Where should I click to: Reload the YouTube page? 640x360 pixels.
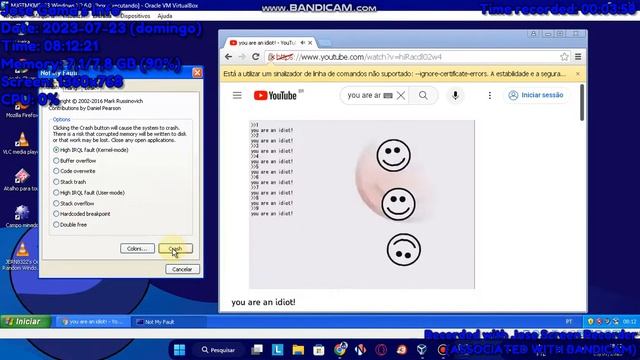[x=256, y=57]
